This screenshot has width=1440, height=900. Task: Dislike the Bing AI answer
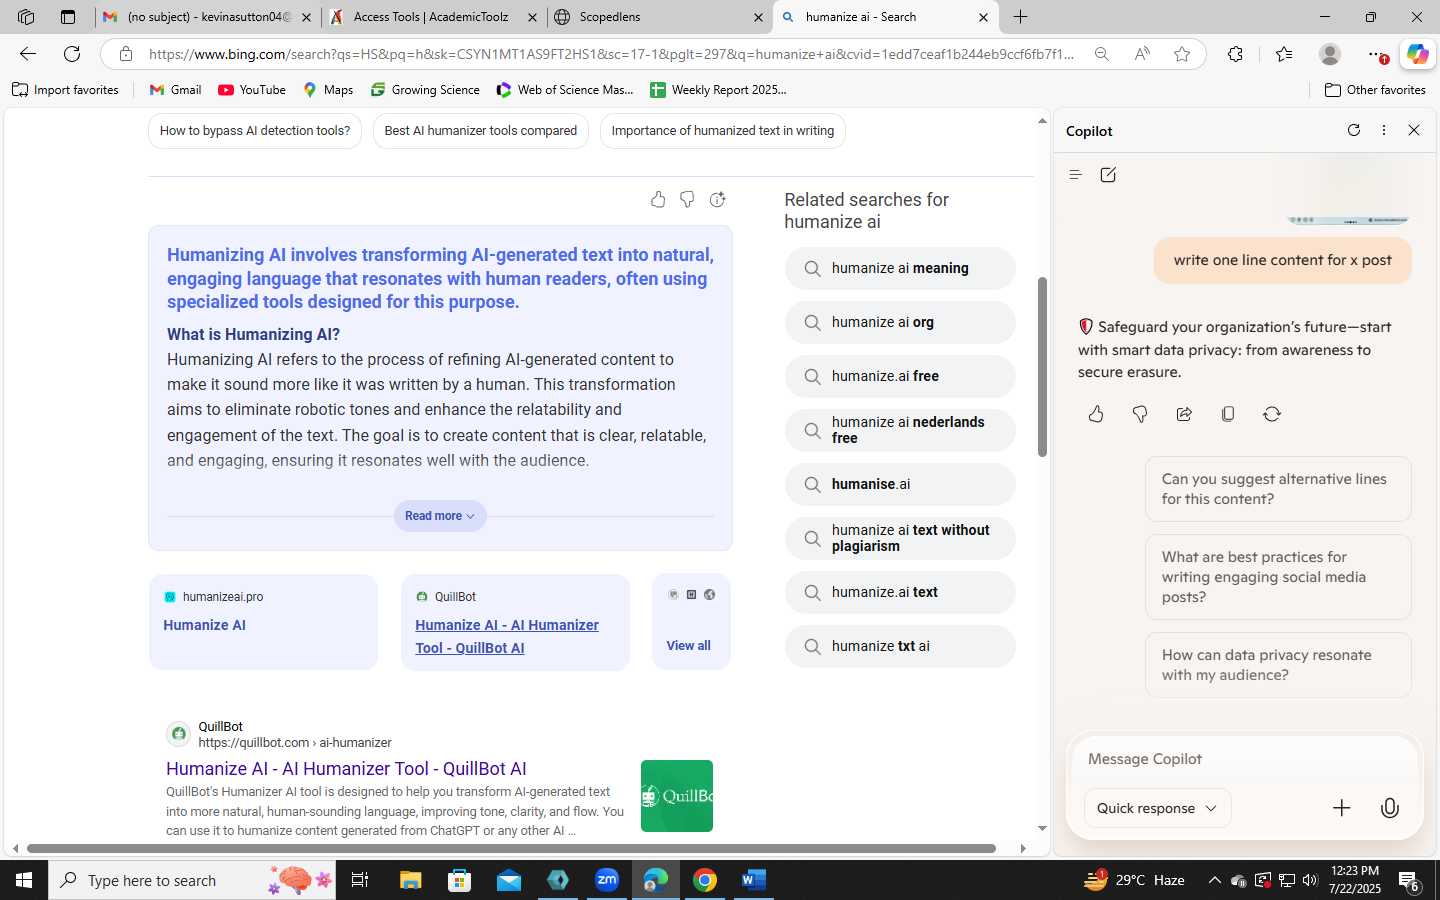687,200
